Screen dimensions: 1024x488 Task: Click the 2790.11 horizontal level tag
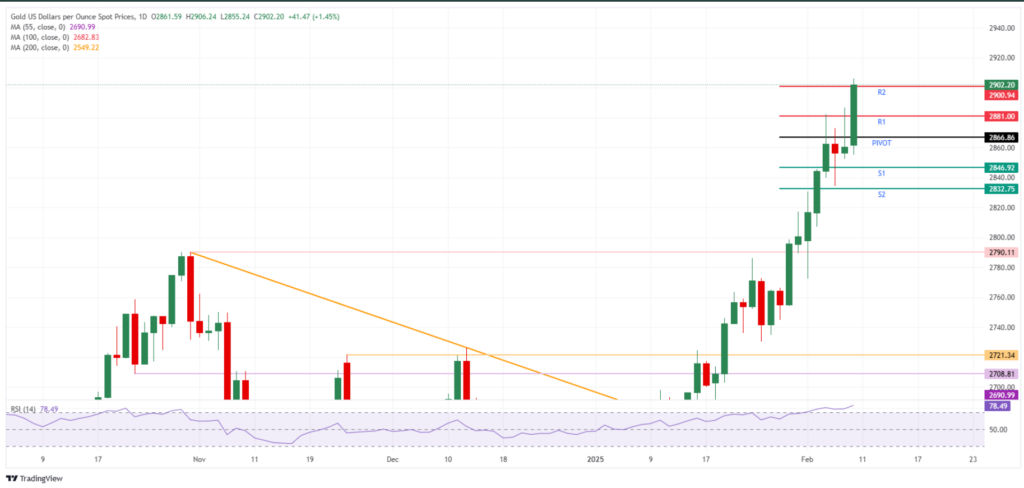click(1003, 252)
